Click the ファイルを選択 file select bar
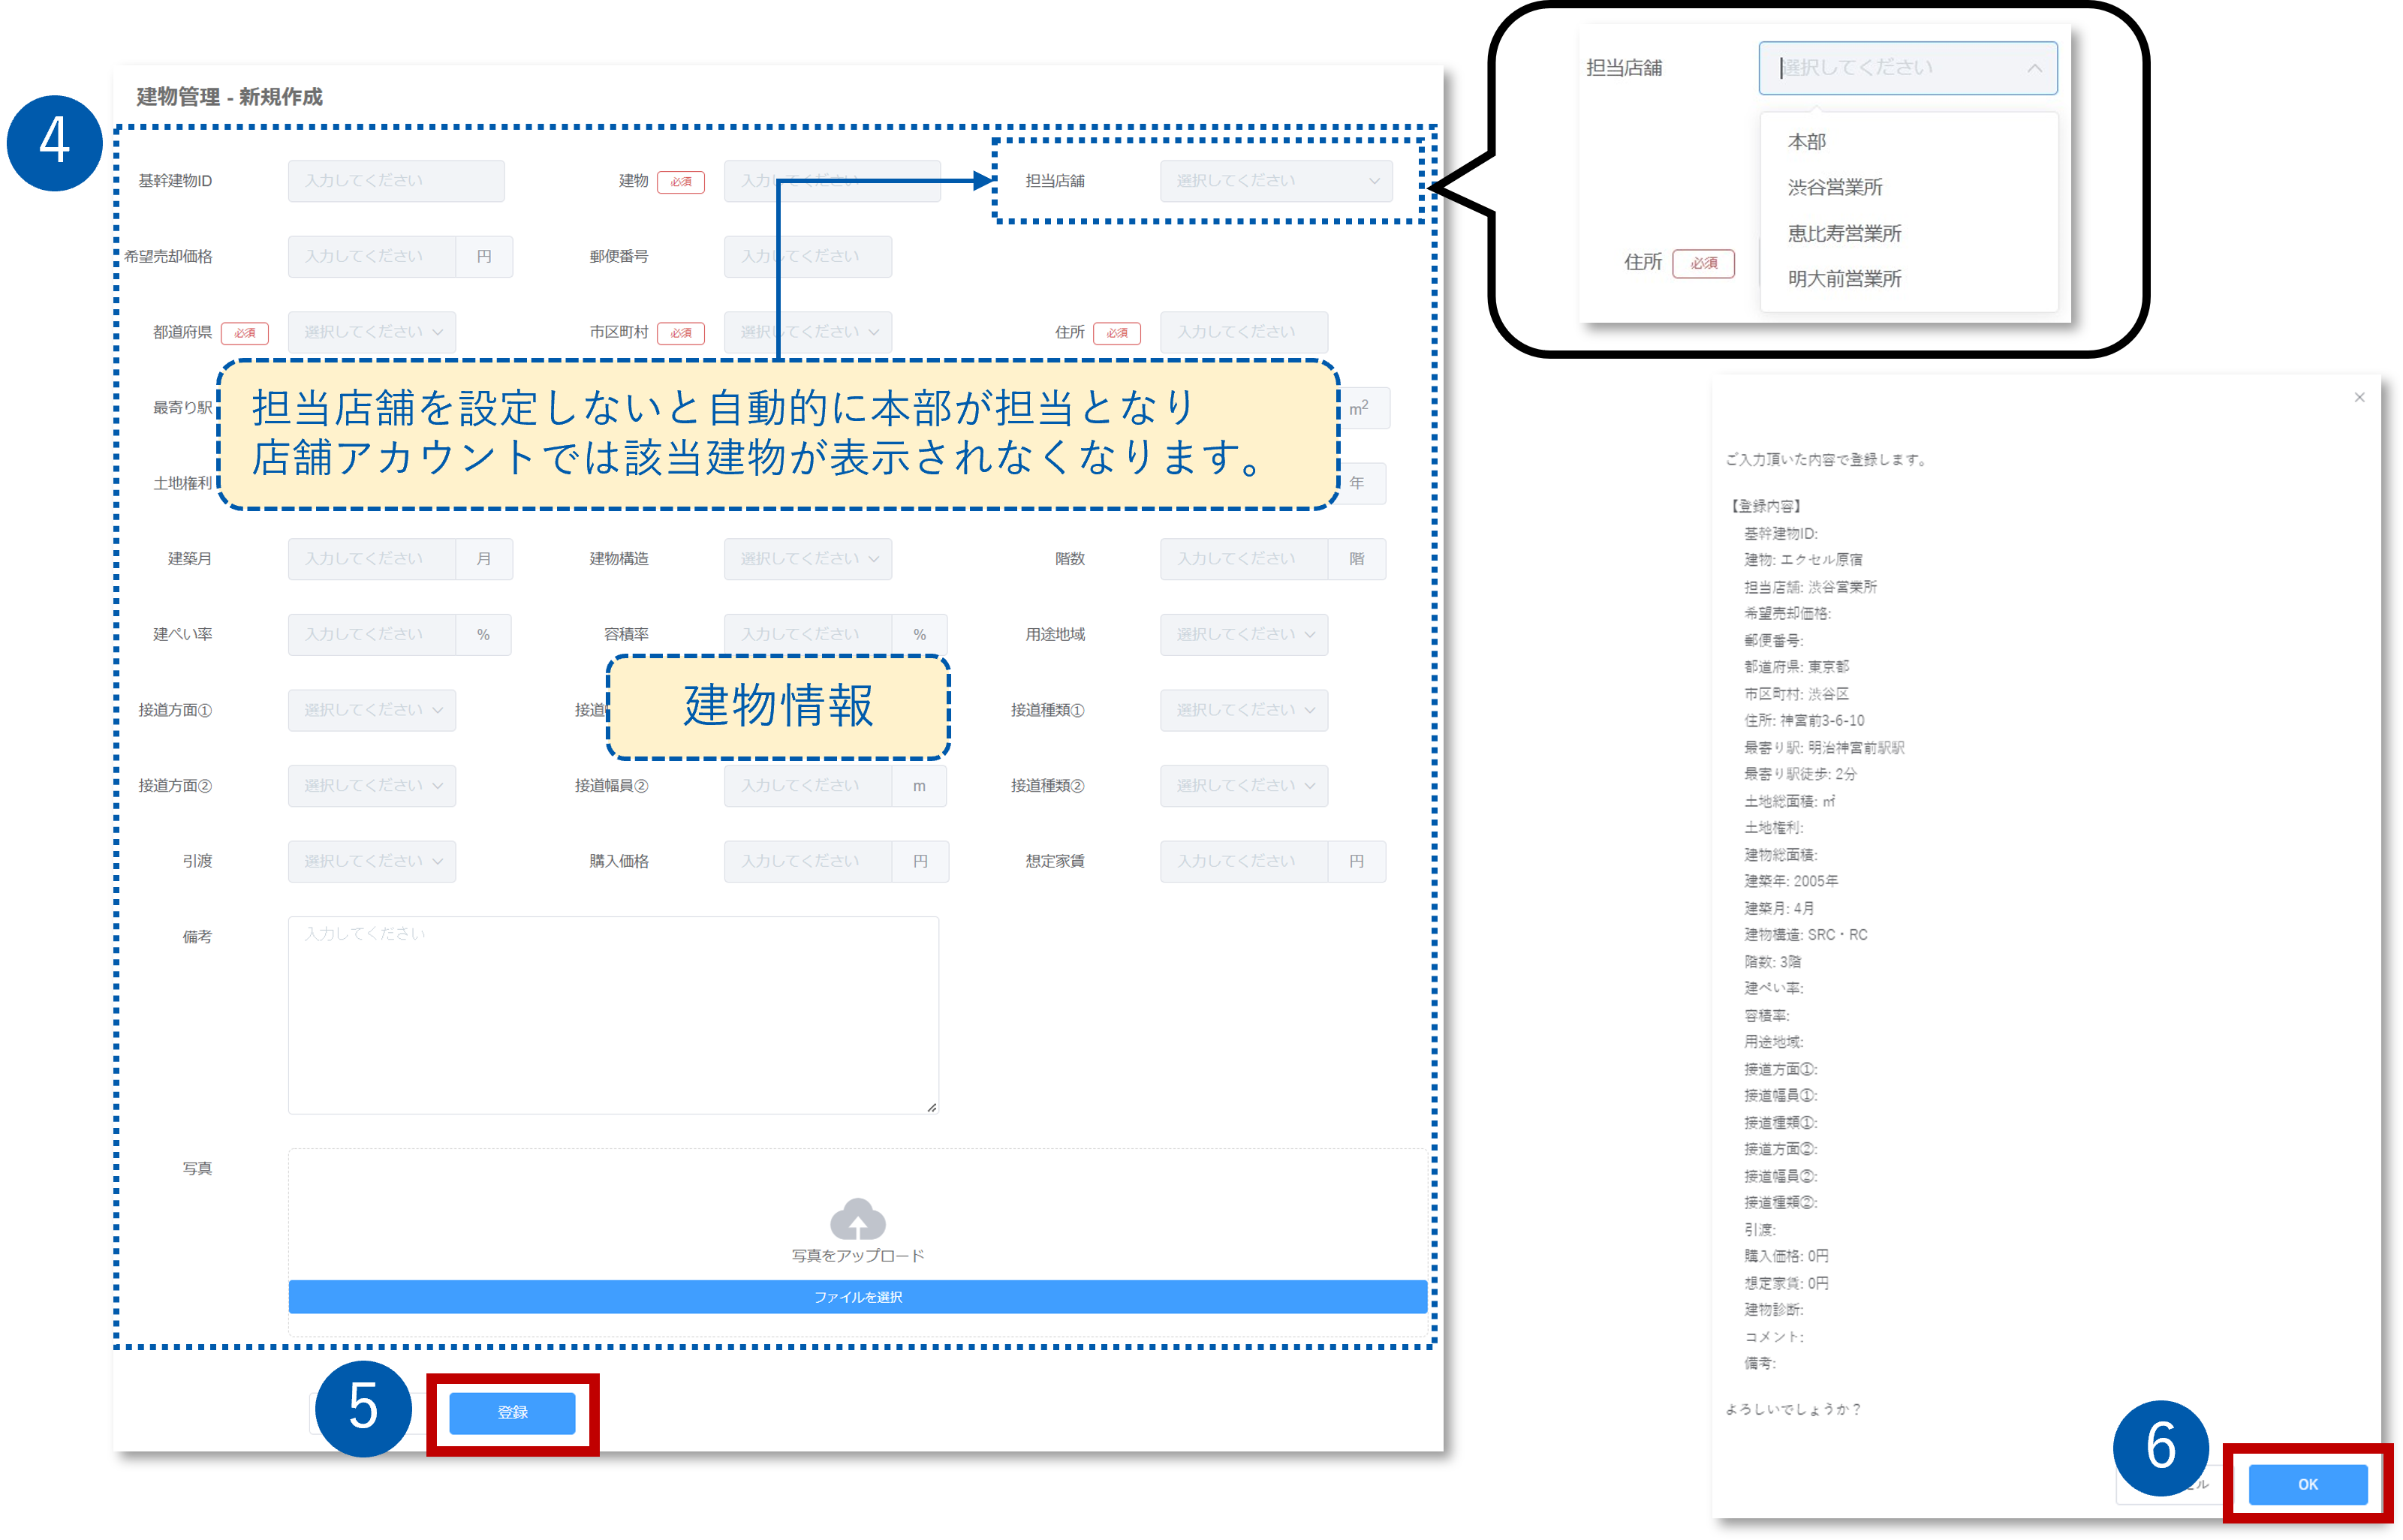This screenshot has height=1540, width=2403. click(x=857, y=1296)
